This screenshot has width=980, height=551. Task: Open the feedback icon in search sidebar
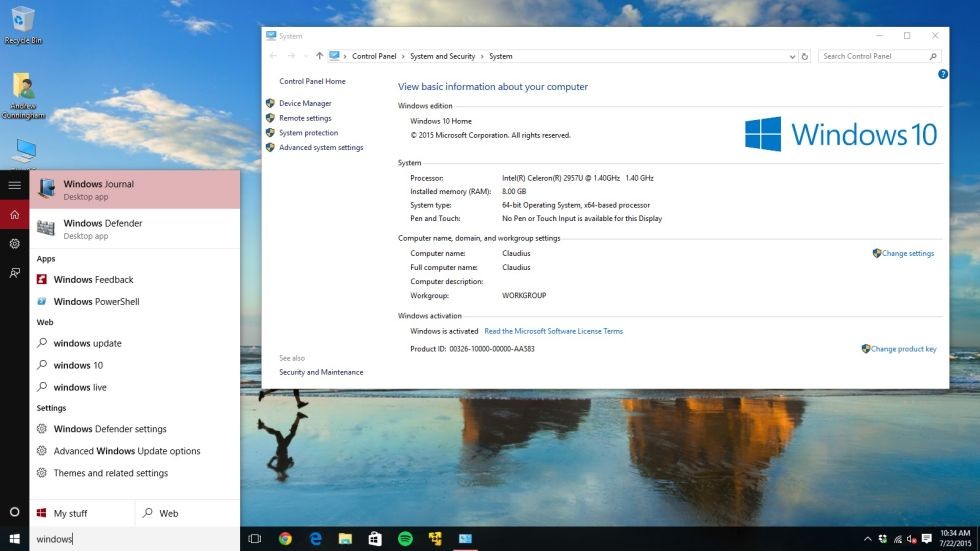click(x=14, y=273)
